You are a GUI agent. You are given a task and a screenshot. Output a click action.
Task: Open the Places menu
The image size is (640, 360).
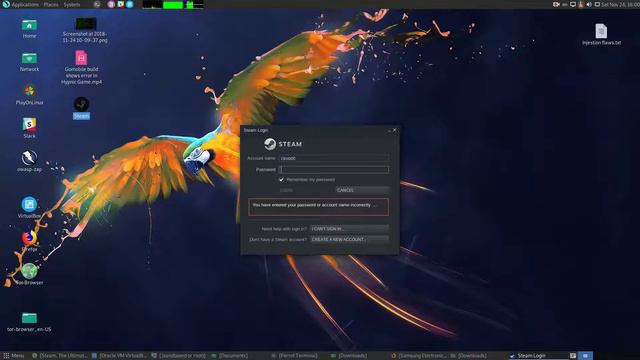[x=51, y=4]
